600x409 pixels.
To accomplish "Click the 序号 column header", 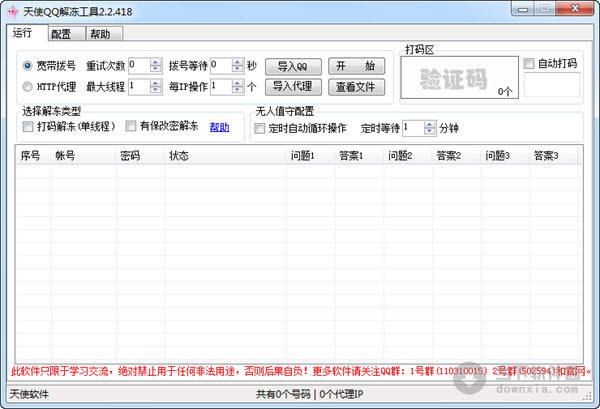I will pos(34,156).
